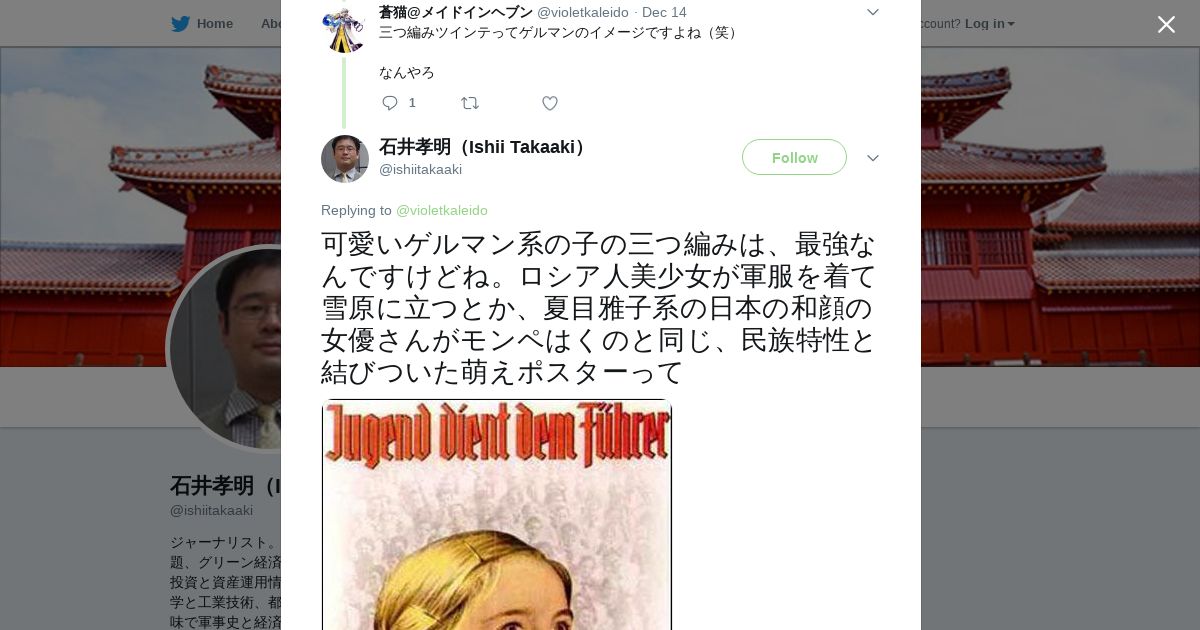Open the @ishiitakaaki handle link
This screenshot has height=630, width=1200.
coord(420,169)
